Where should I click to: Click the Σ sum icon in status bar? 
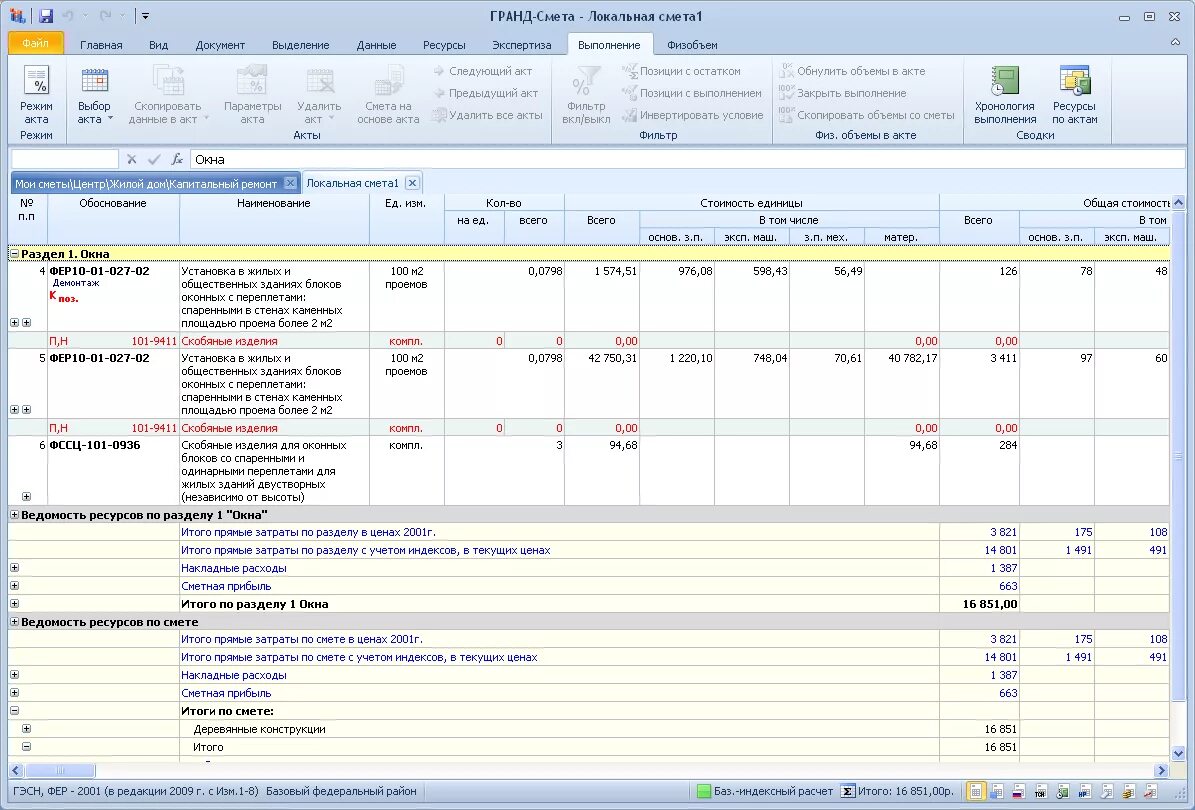tap(847, 791)
